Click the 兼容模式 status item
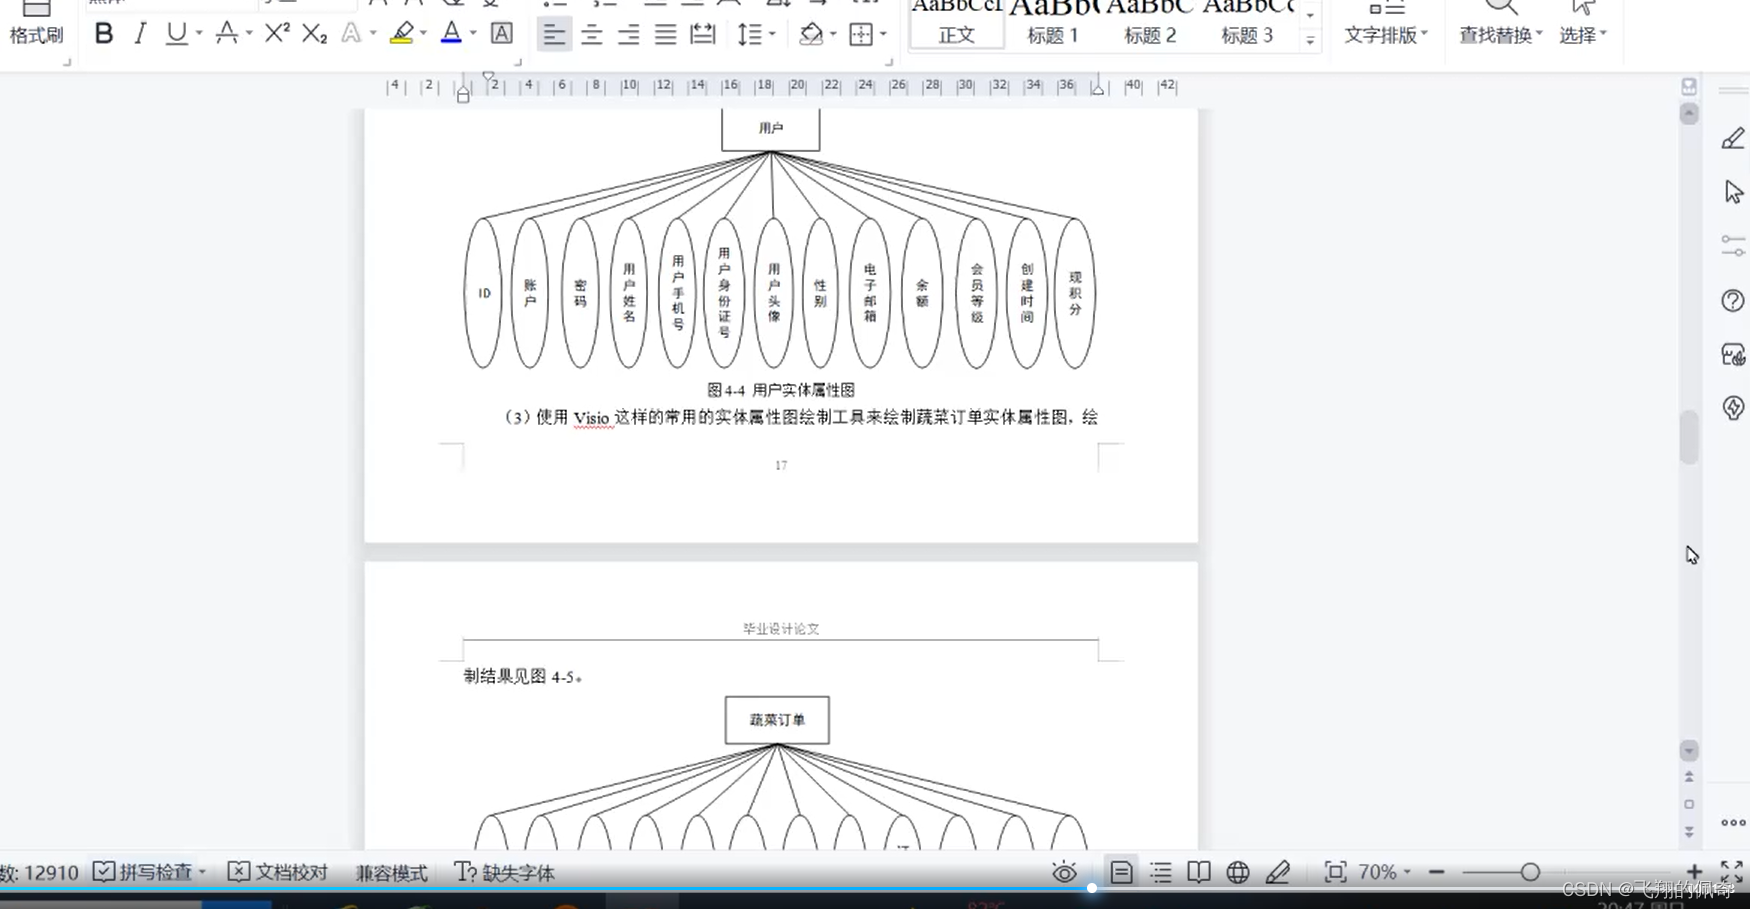Screen dimensions: 1750x909 (391, 873)
